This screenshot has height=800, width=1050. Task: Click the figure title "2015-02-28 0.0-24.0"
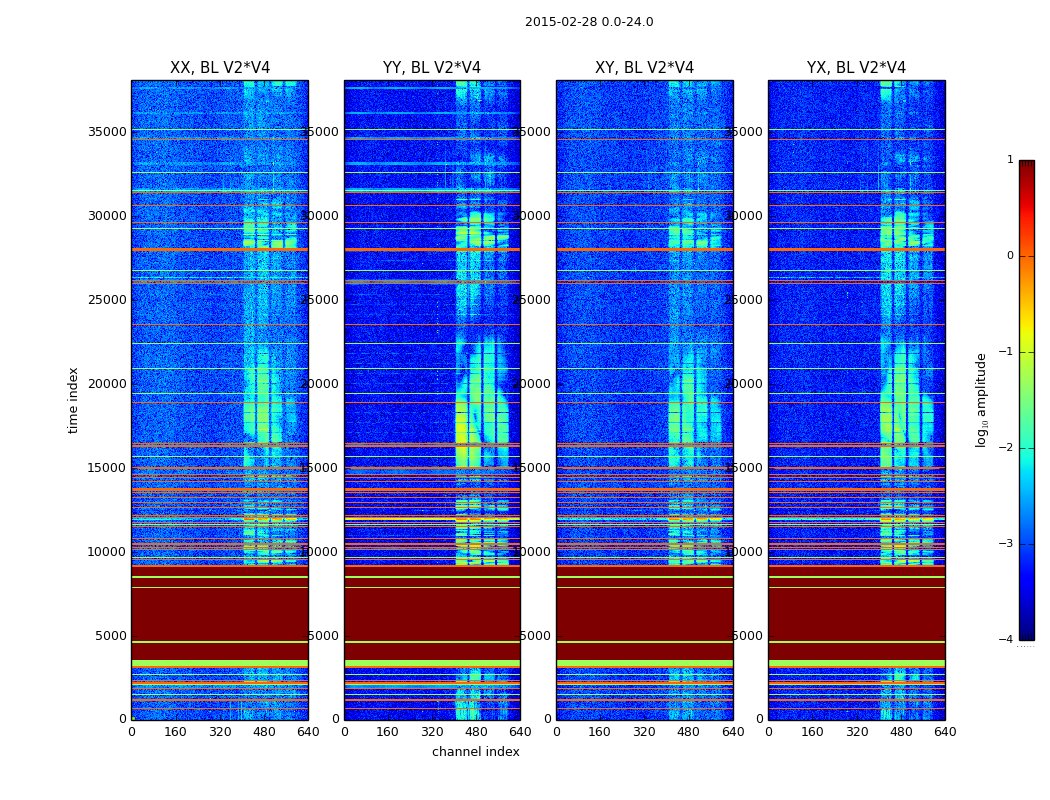(589, 22)
